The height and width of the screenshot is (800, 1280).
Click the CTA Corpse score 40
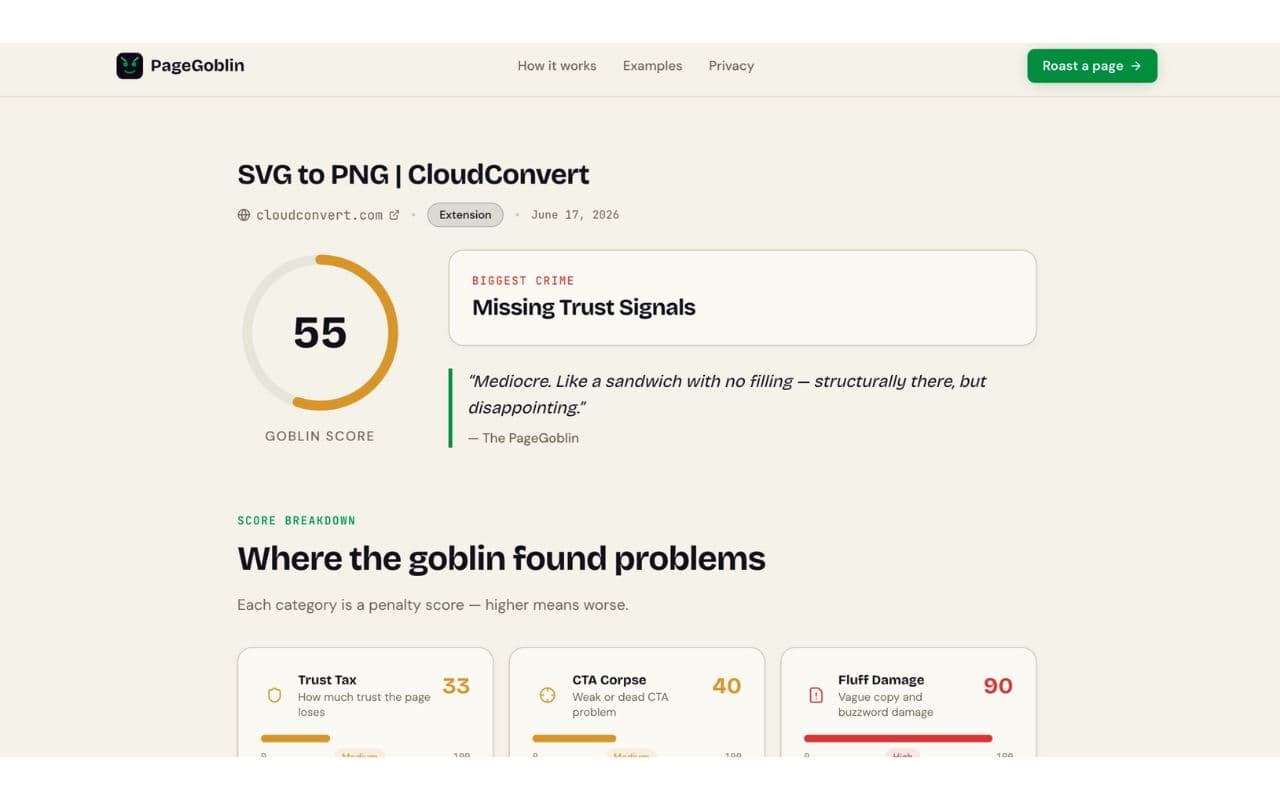727,686
